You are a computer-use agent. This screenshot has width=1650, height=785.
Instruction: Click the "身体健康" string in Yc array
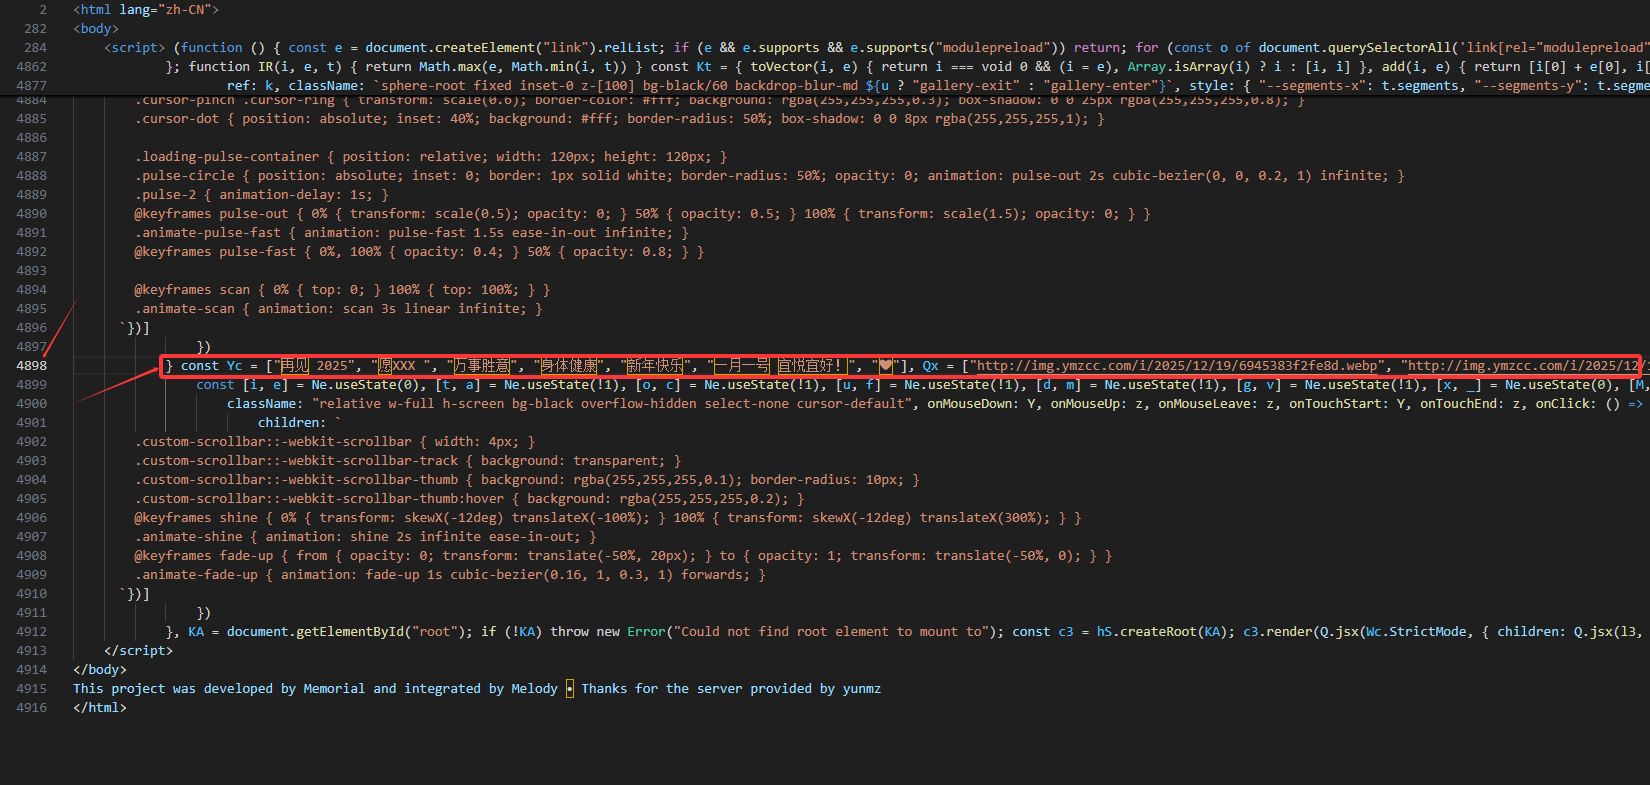coord(569,366)
